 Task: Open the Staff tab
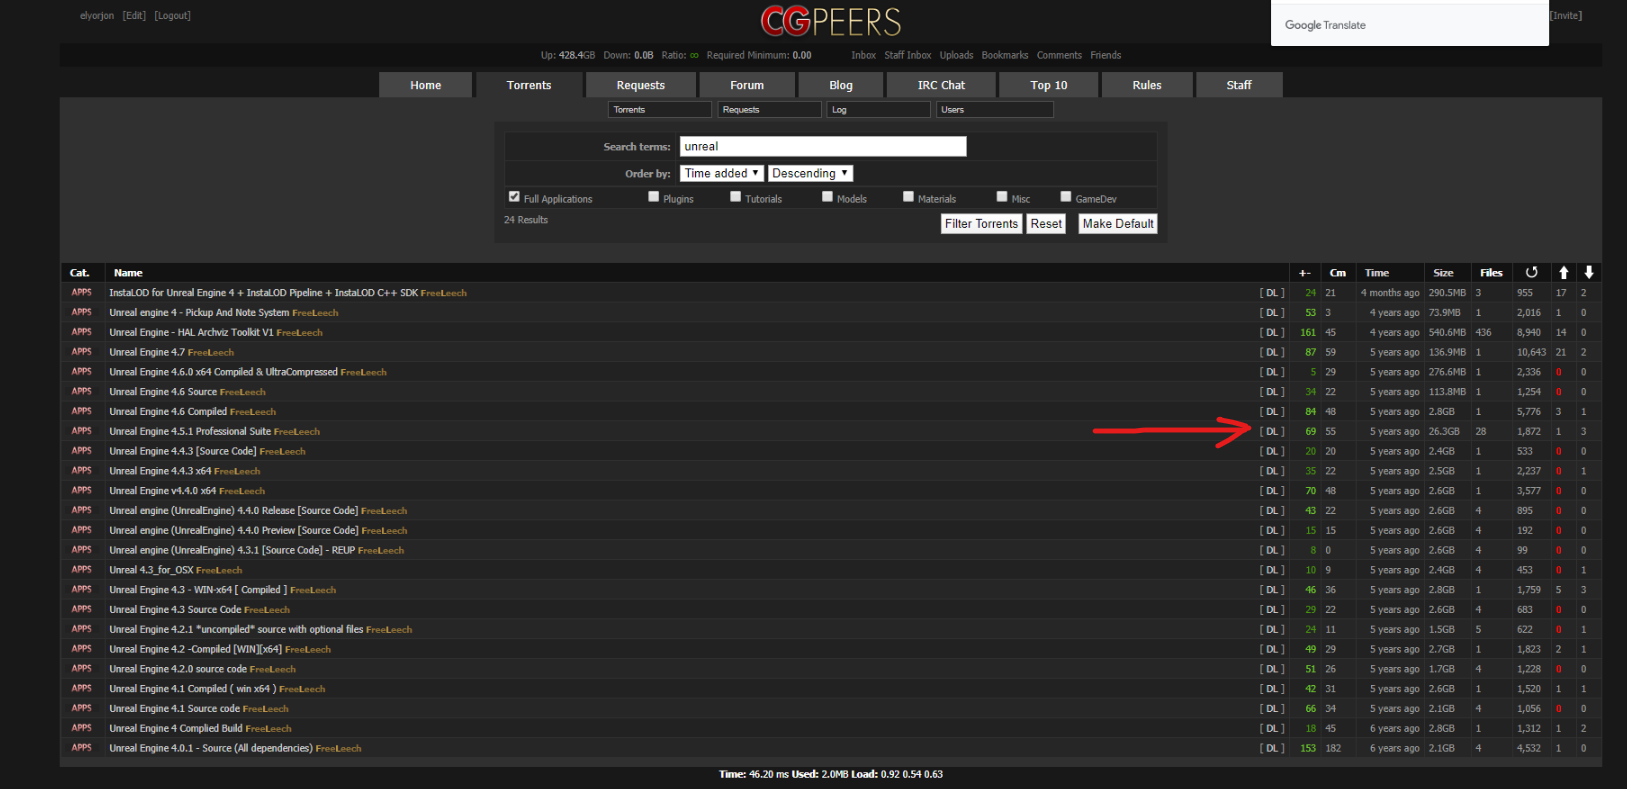tap(1239, 85)
